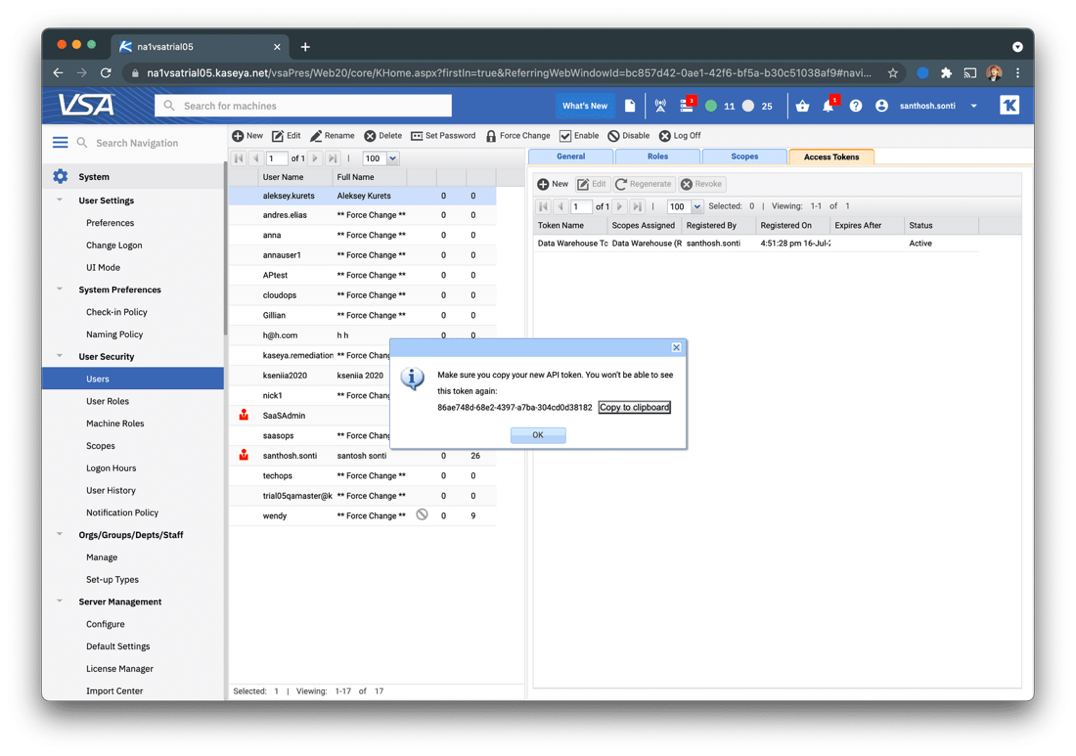
Task: Click Force Change in the toolbar
Action: coord(518,136)
